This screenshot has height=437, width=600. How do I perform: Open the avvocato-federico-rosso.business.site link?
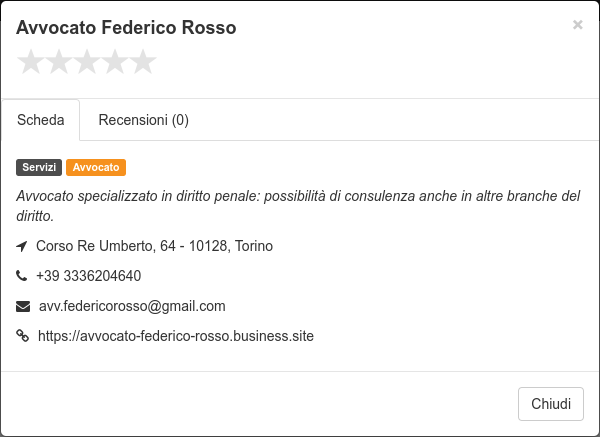(x=176, y=336)
